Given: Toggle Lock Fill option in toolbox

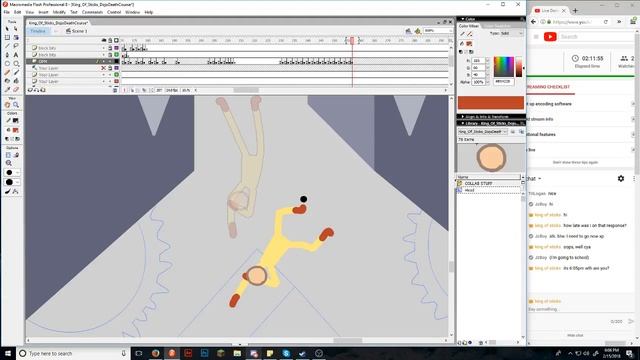Looking at the screenshot, I should point(16,155).
